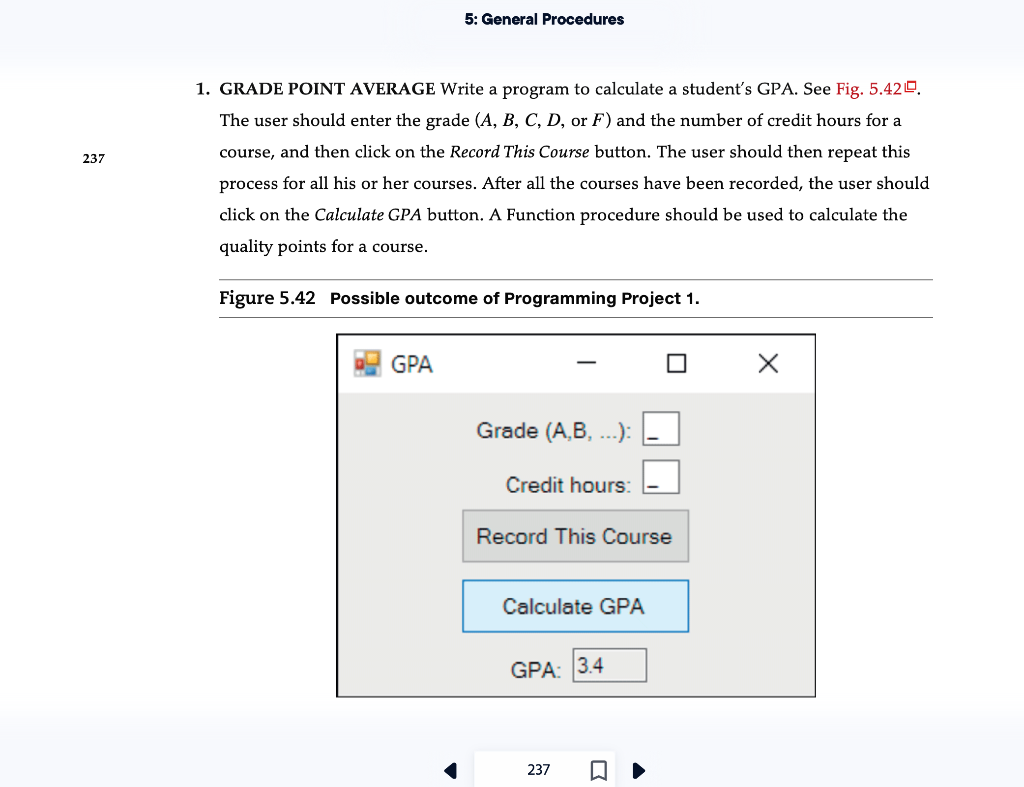Select the Credit hours entry box

tap(662, 477)
